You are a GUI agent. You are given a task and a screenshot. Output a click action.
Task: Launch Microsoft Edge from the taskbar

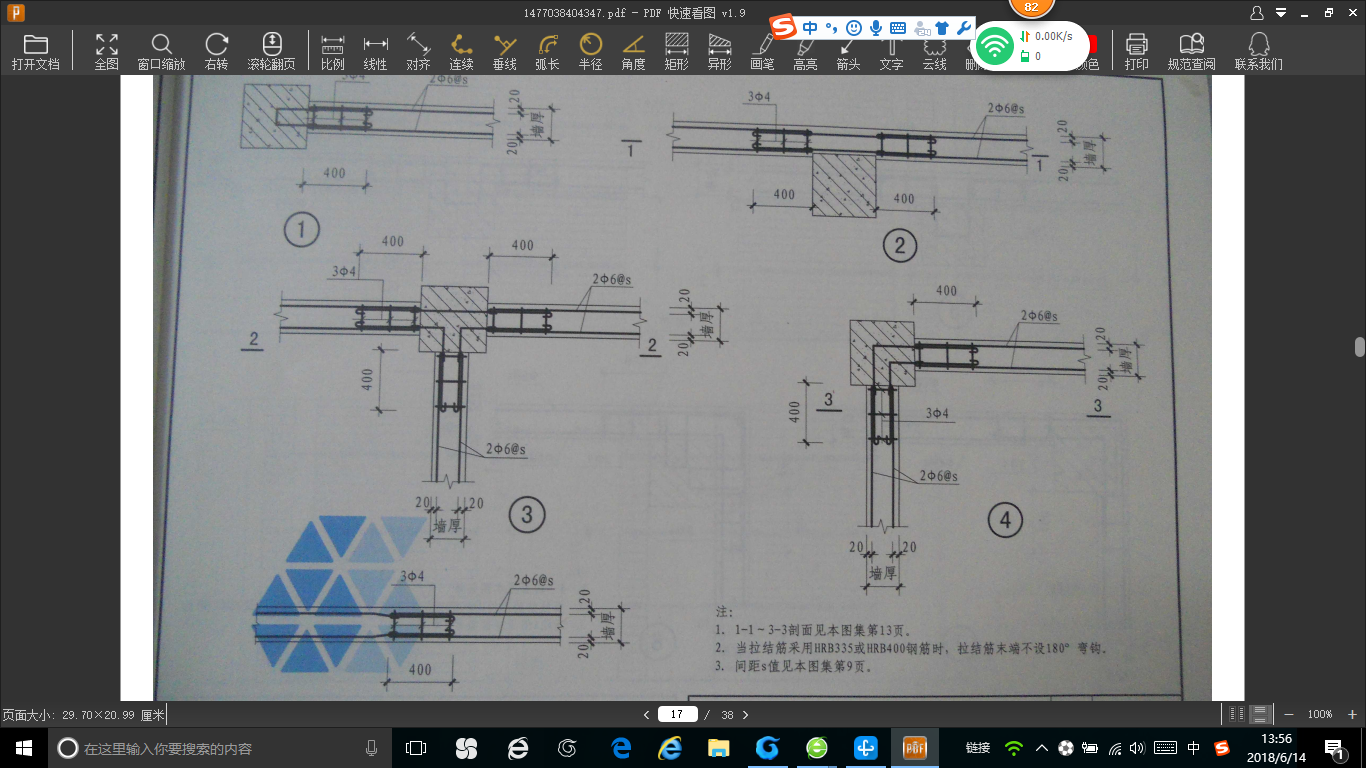(620, 747)
